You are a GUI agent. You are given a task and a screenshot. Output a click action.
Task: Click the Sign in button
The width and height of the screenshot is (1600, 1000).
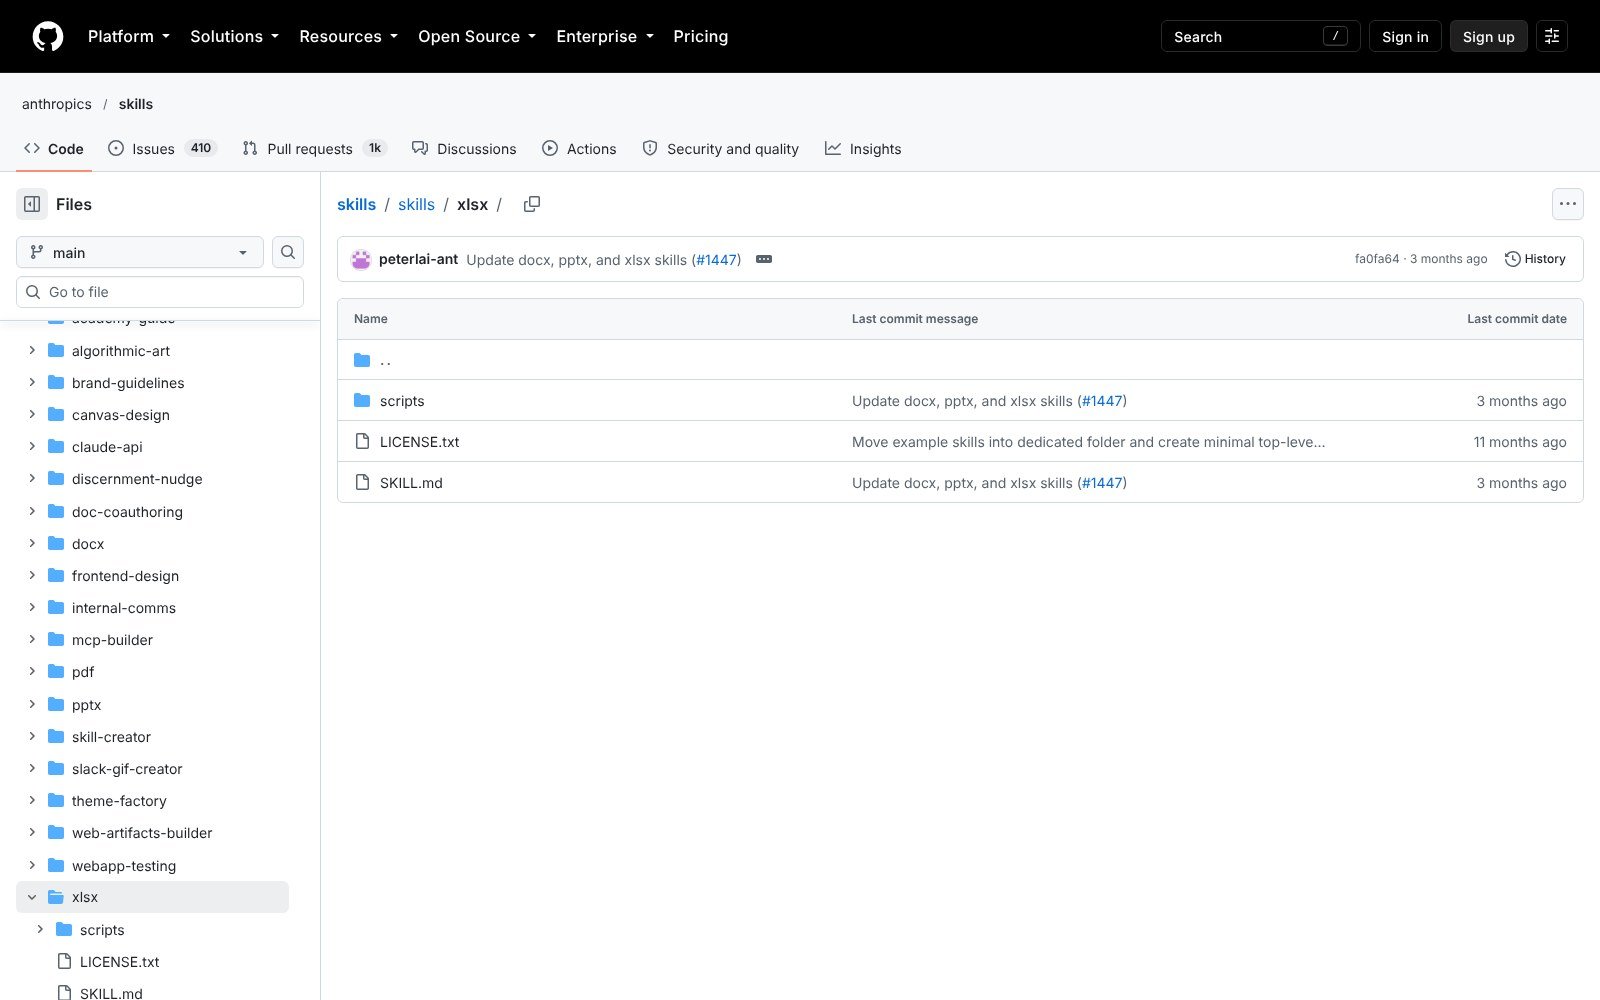pyautogui.click(x=1405, y=36)
